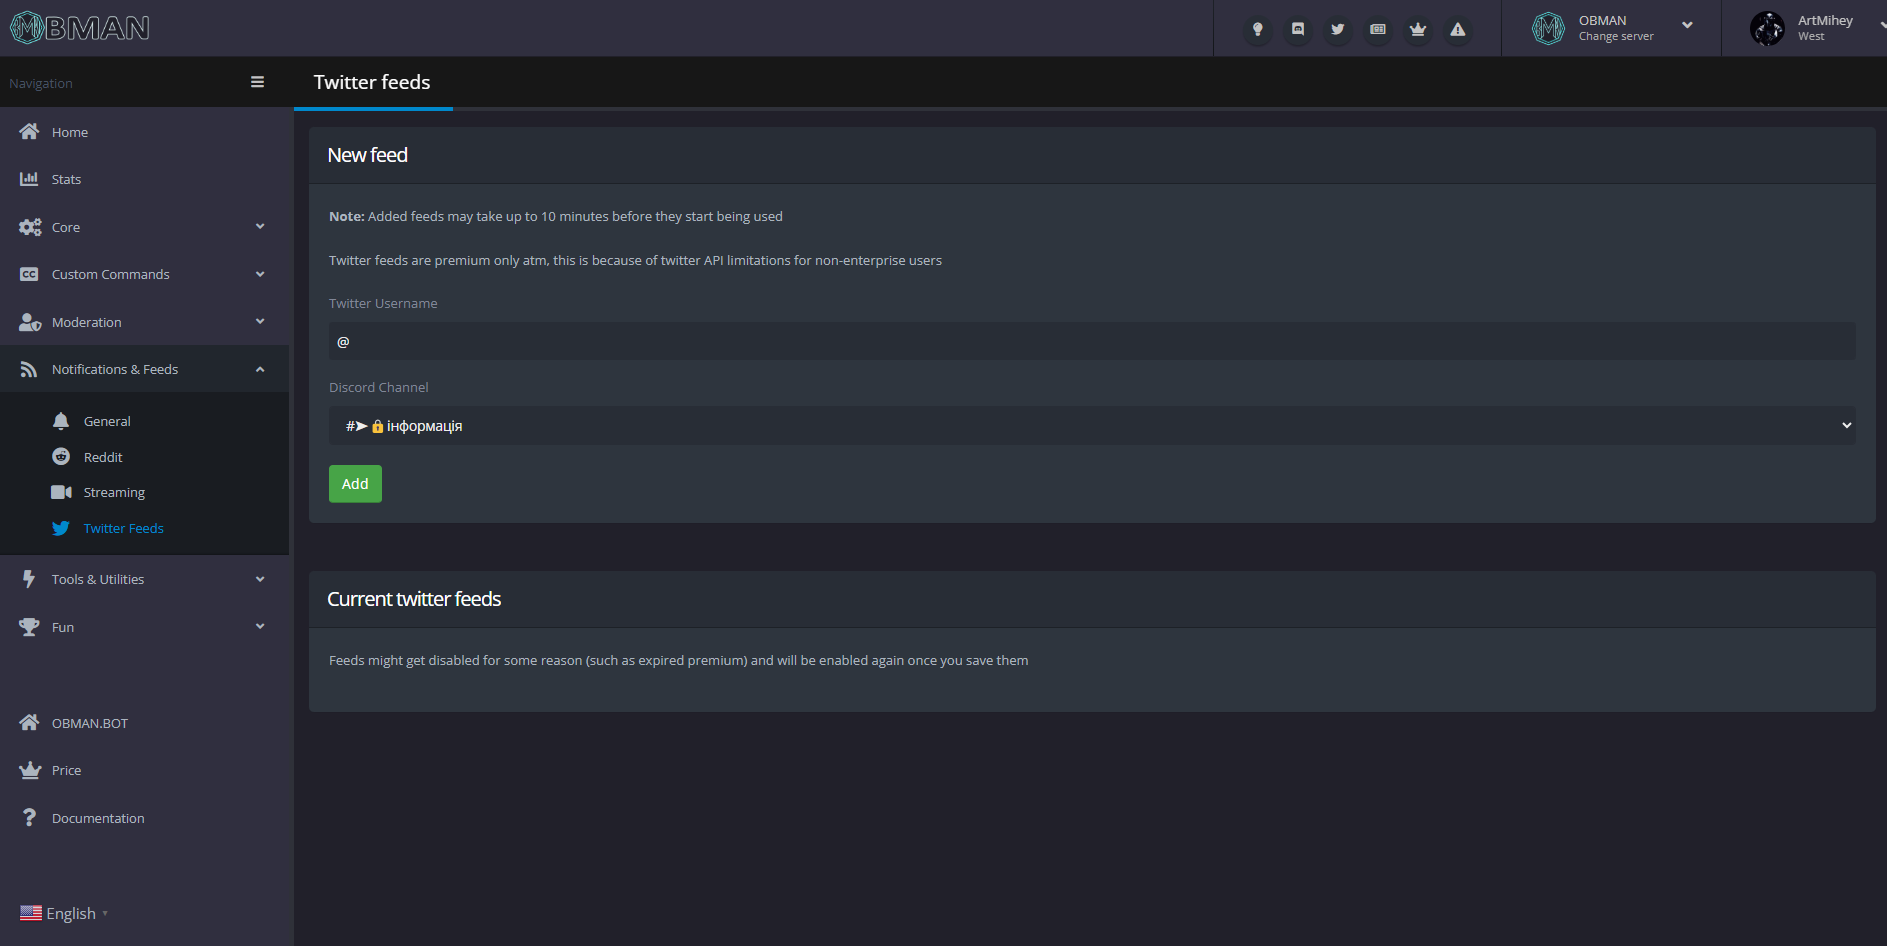This screenshot has width=1887, height=946.
Task: Click the Documentation question mark icon
Action: coord(29,818)
